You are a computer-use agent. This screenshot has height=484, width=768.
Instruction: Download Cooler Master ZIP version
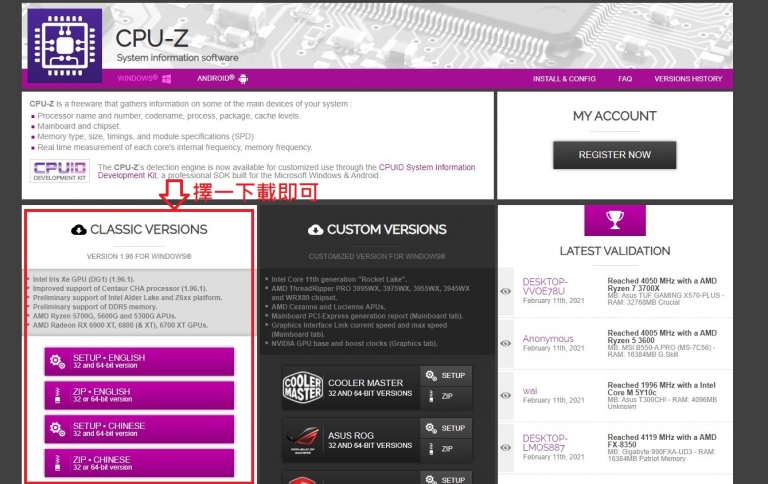click(446, 396)
